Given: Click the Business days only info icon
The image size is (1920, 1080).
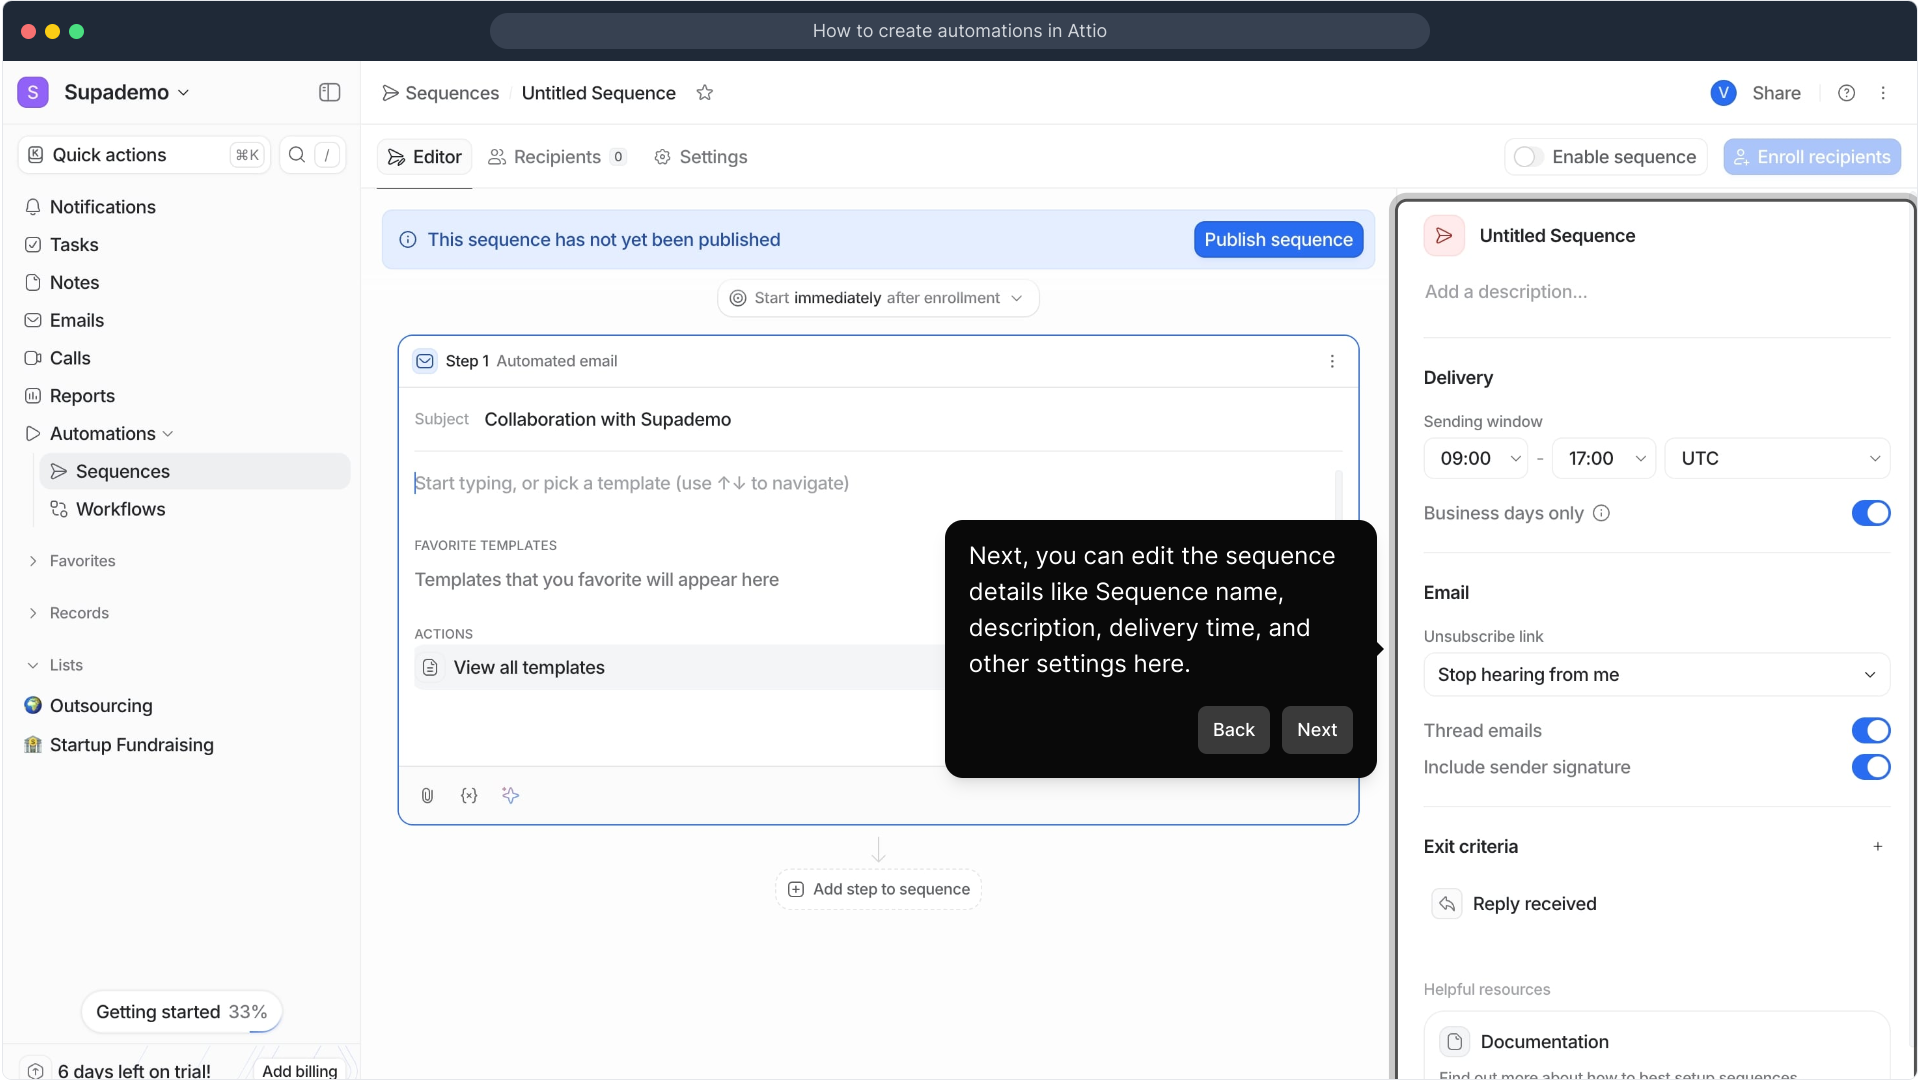Looking at the screenshot, I should [1601, 513].
